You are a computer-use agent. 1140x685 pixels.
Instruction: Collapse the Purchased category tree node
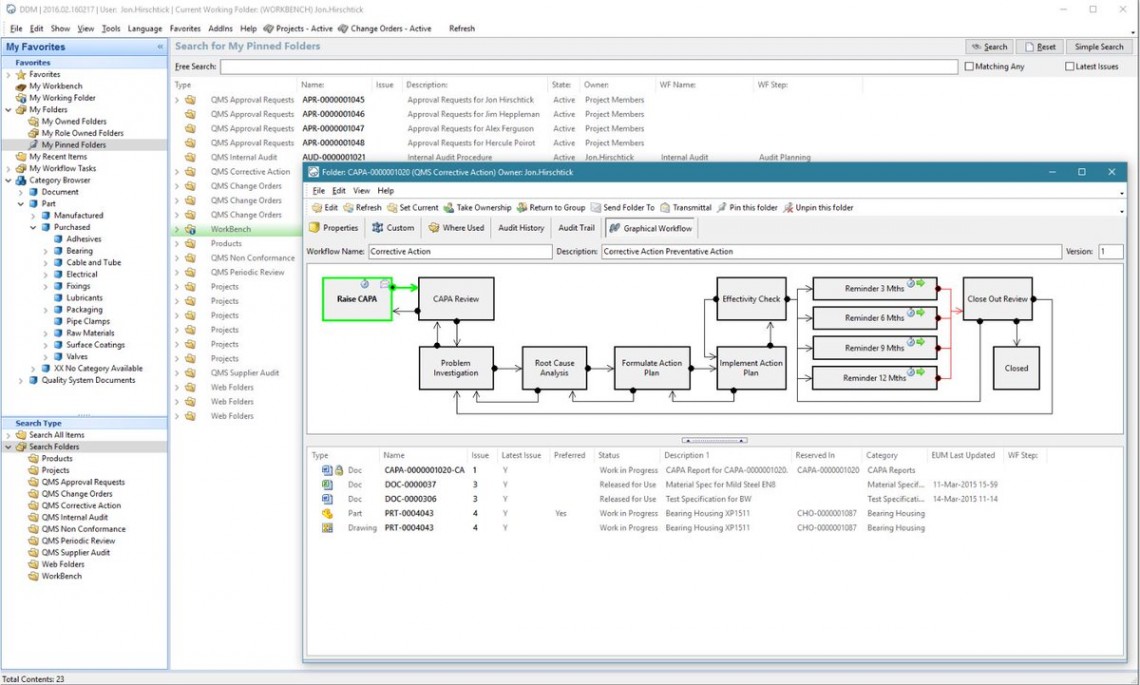(33, 227)
